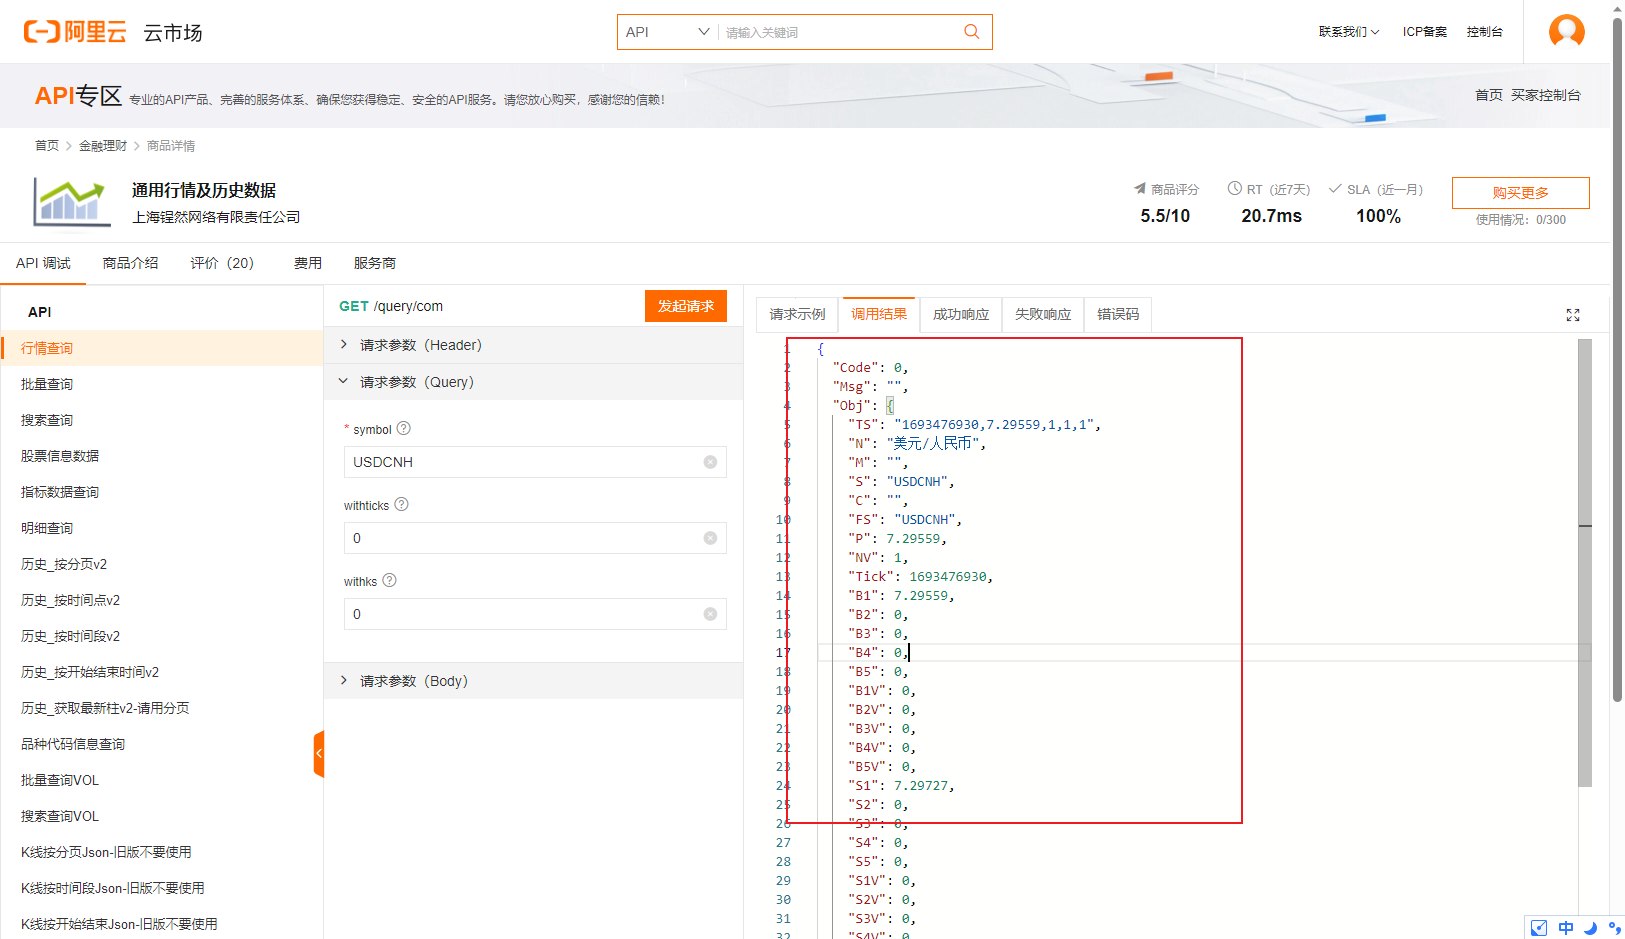
Task: Switch to 错误码 tab
Action: [x=1118, y=314]
